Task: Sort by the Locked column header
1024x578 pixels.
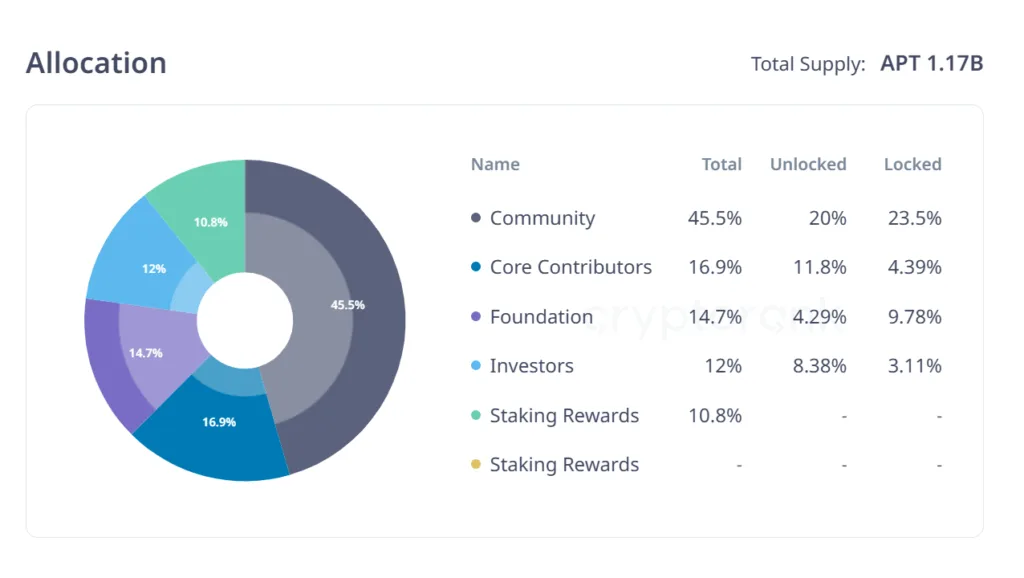Action: [912, 164]
